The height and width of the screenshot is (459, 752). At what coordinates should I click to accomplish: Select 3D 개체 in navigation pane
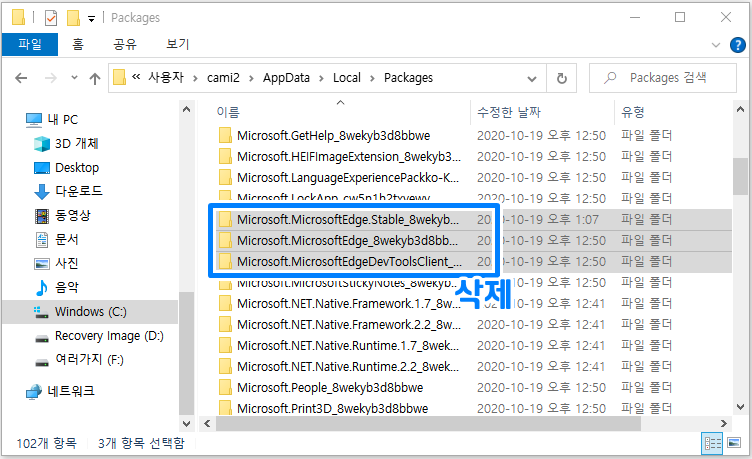point(66,143)
